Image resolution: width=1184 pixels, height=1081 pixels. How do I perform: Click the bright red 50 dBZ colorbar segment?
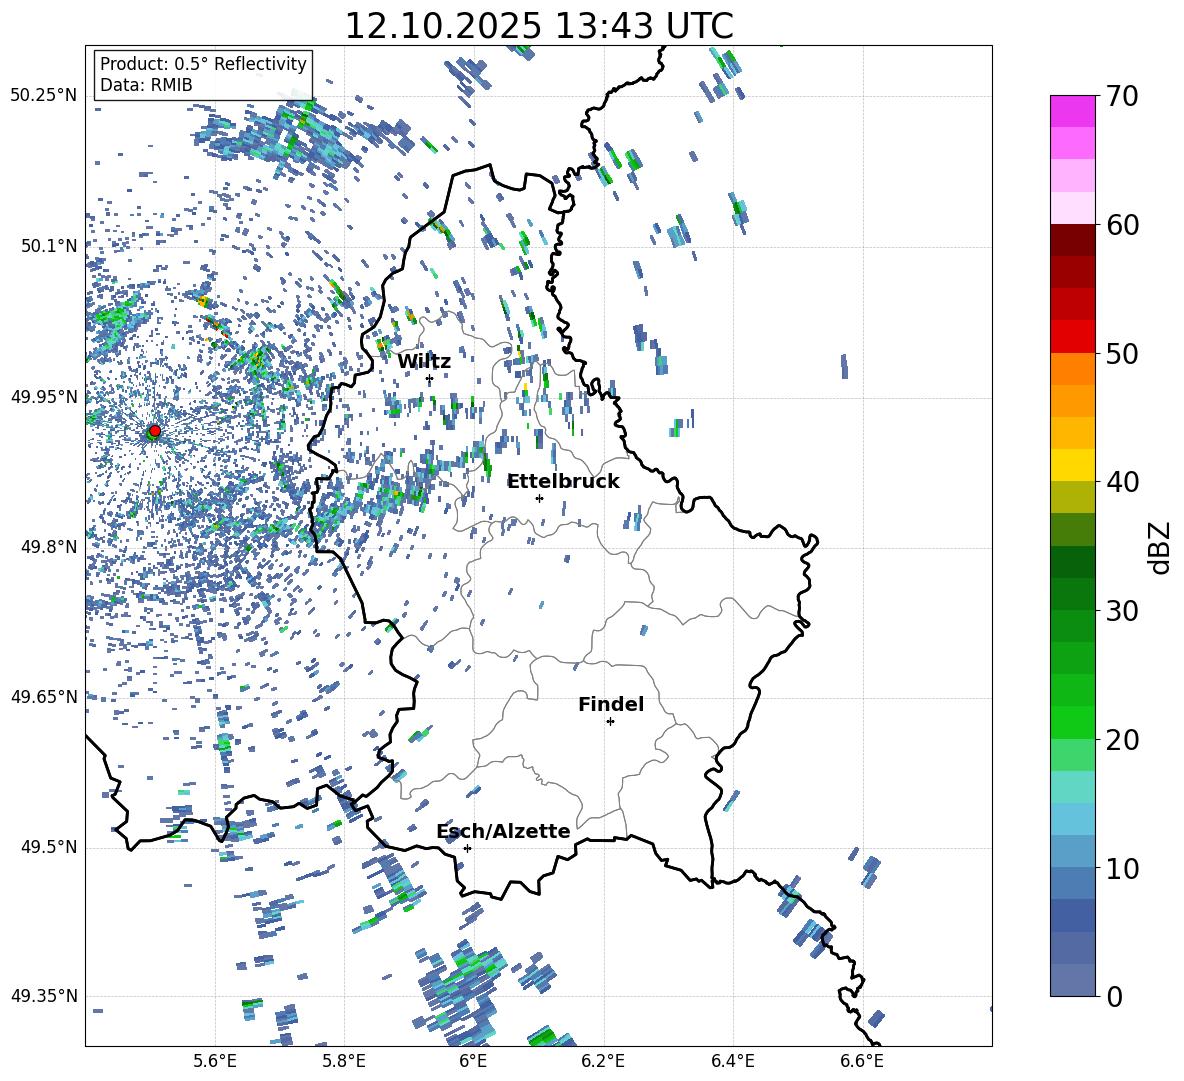(x=1072, y=337)
